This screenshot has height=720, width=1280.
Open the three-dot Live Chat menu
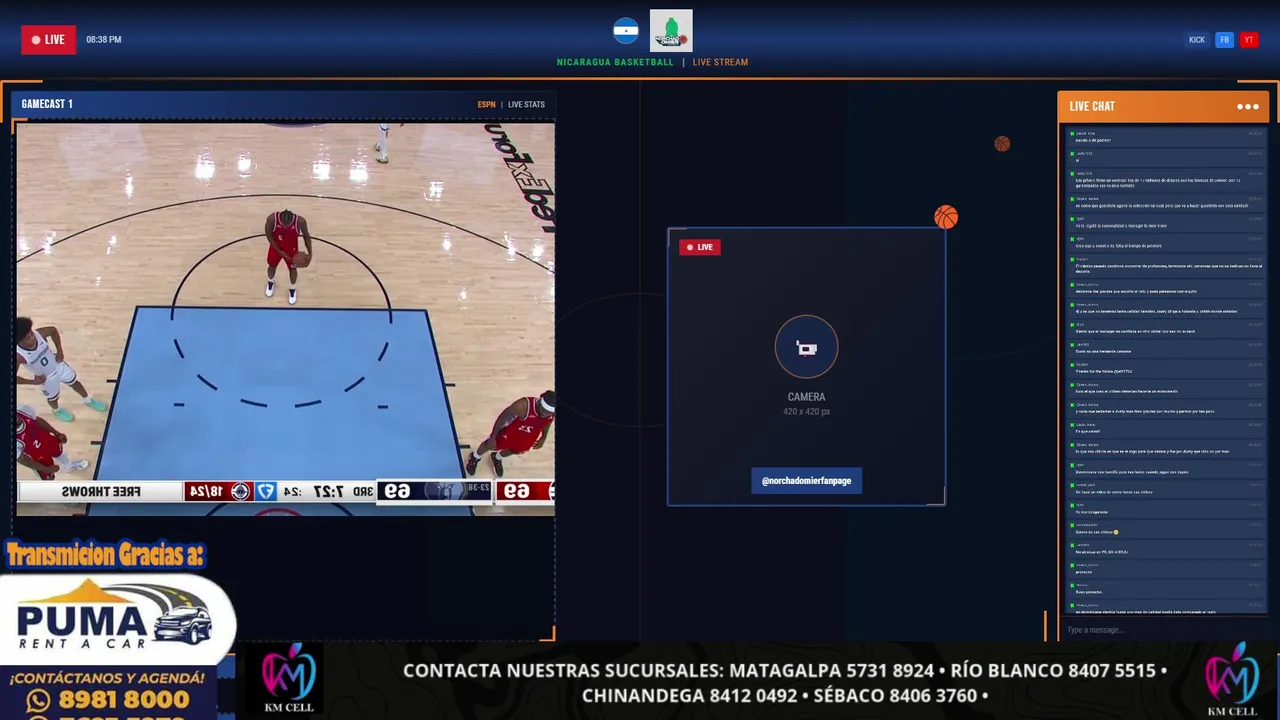(1248, 106)
